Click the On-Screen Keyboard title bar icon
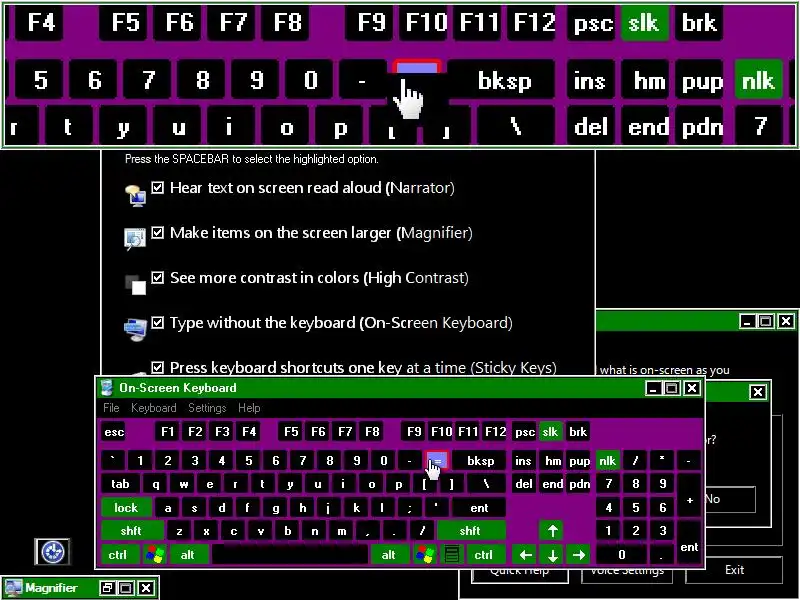This screenshot has height=600, width=800. point(107,388)
